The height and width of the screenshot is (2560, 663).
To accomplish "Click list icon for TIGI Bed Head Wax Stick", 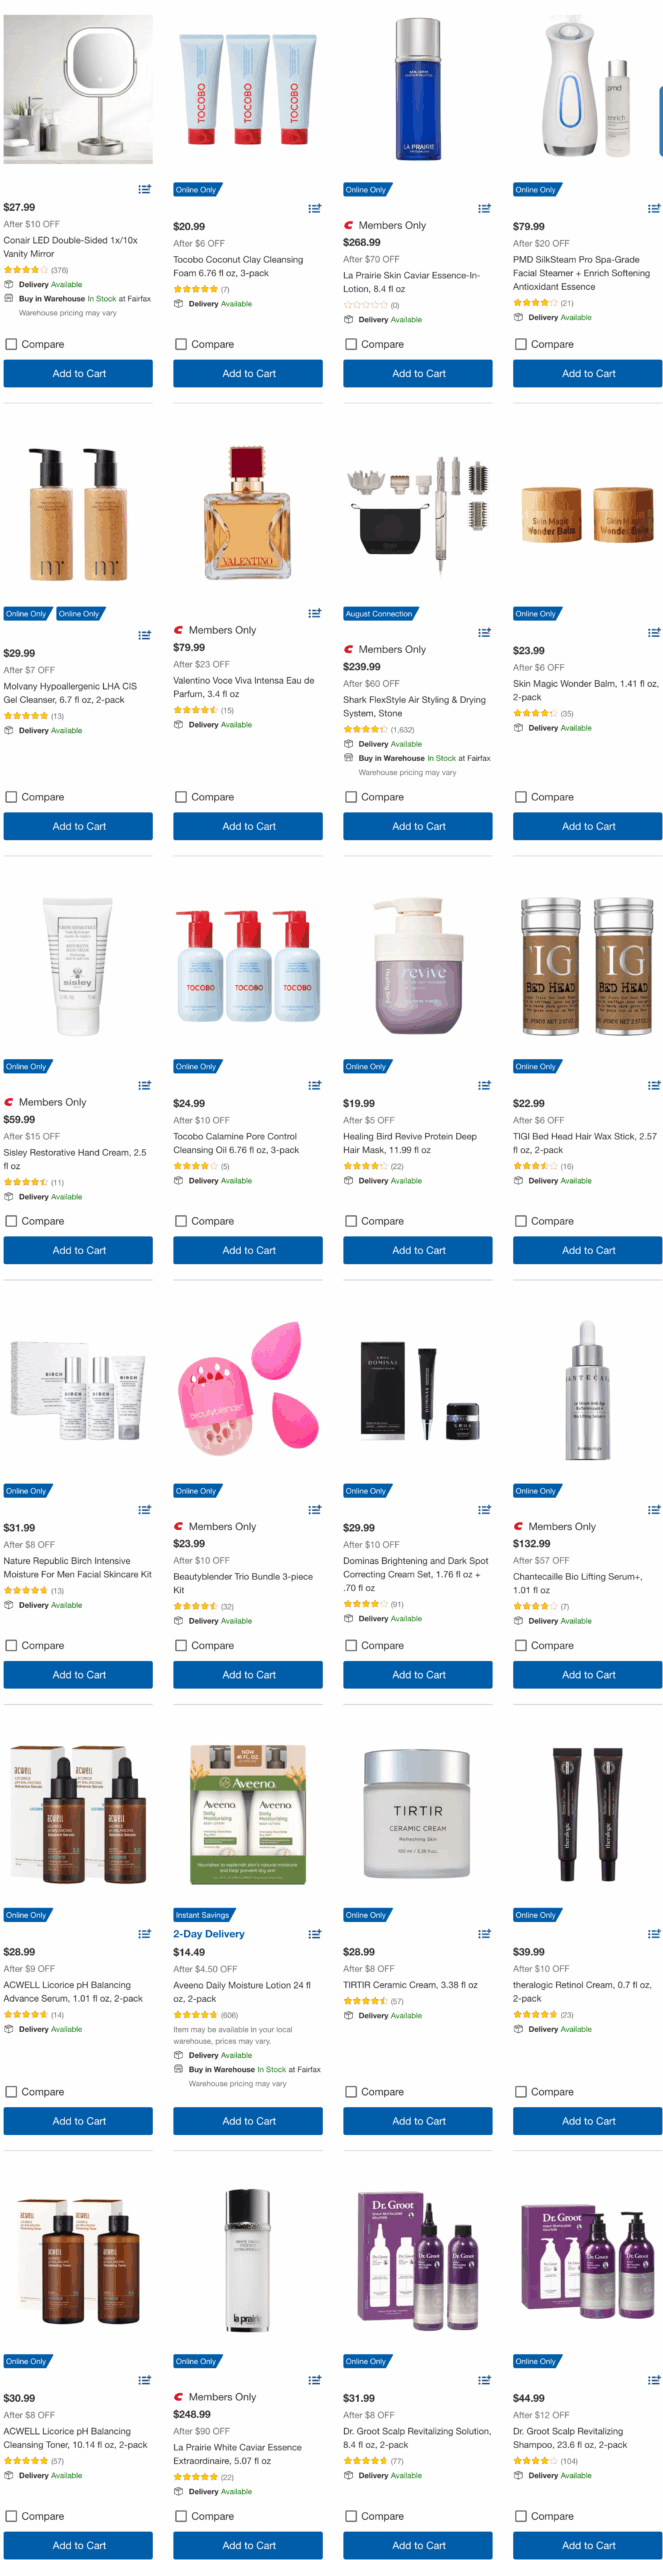I will [x=654, y=1085].
